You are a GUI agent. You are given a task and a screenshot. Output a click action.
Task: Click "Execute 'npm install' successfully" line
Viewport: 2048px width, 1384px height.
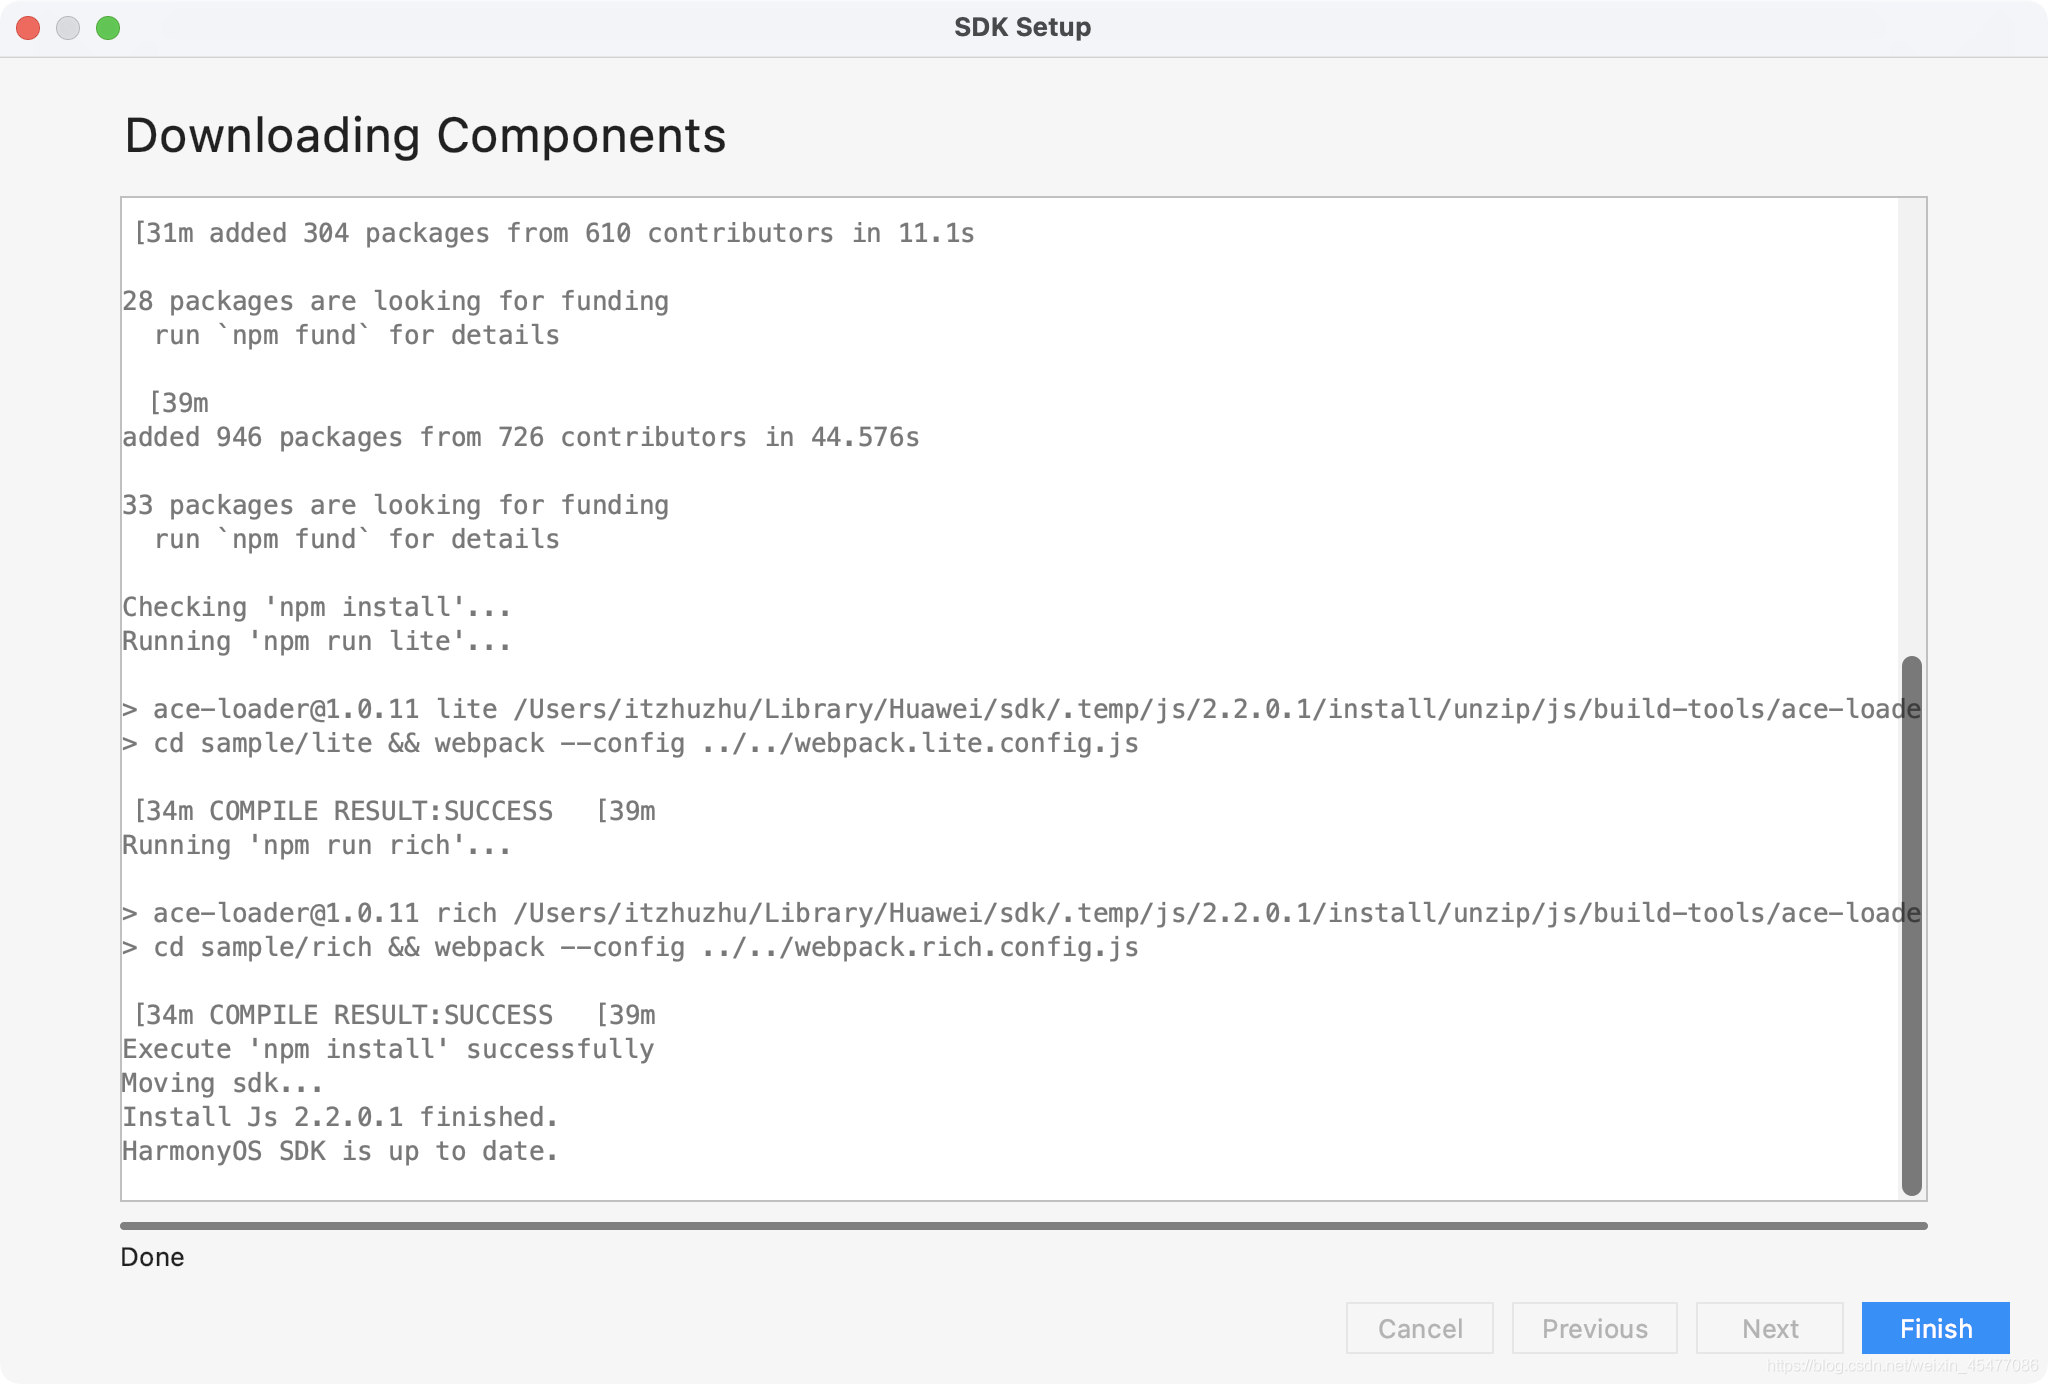click(x=388, y=1049)
